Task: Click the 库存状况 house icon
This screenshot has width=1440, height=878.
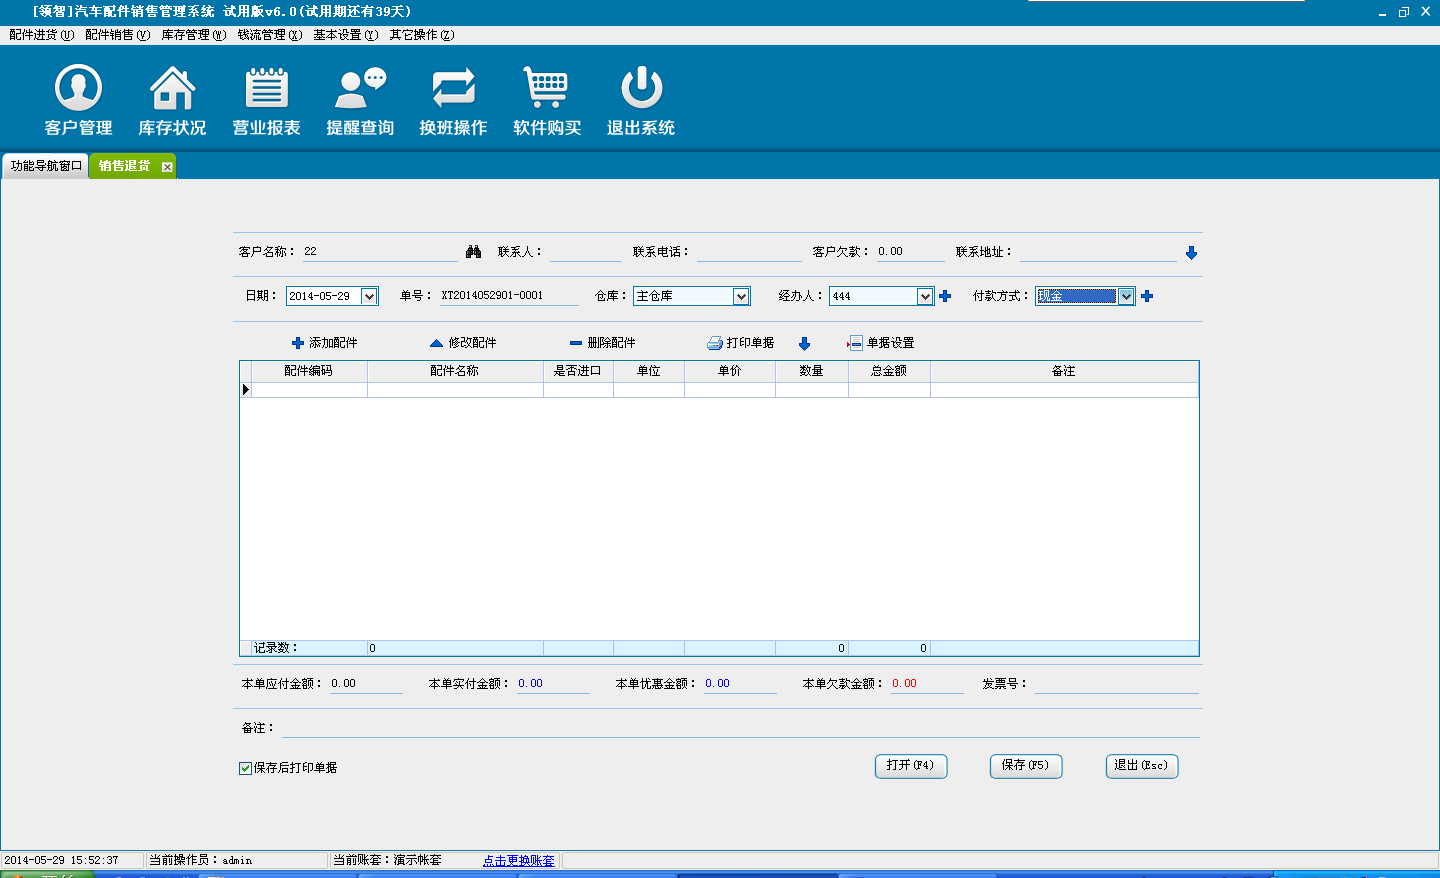Action: click(172, 89)
